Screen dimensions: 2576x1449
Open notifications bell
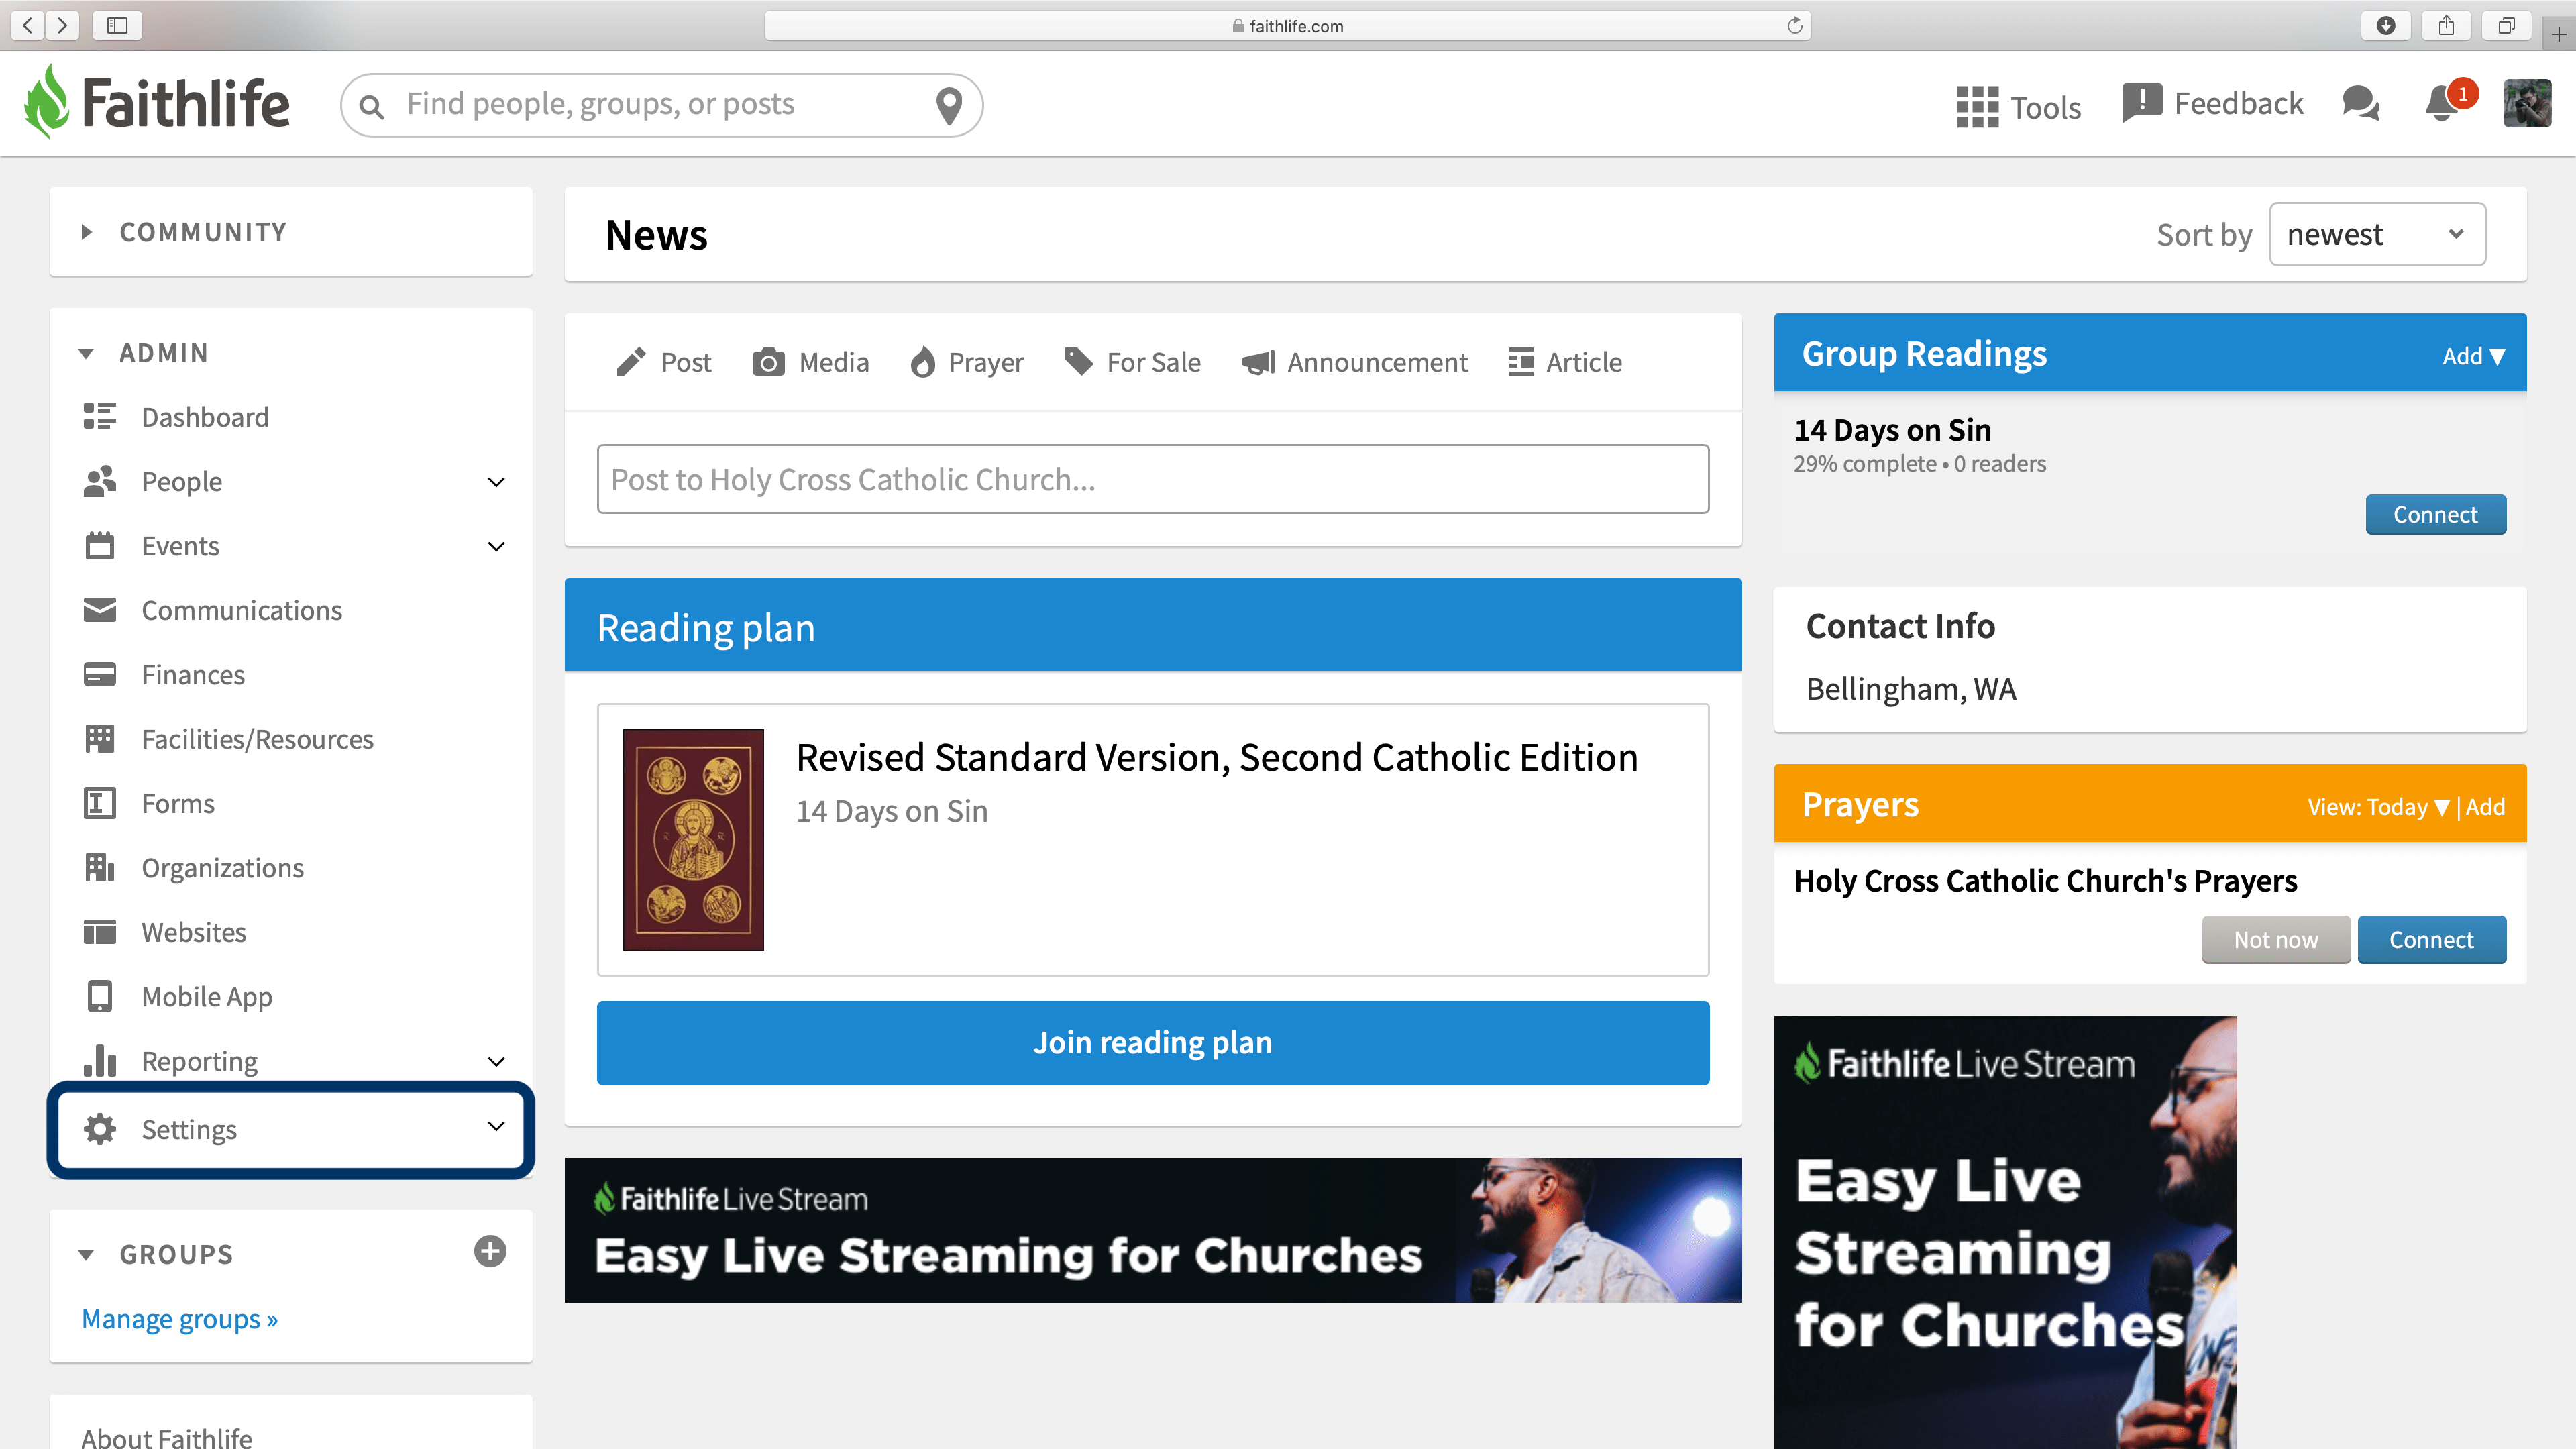click(2441, 103)
